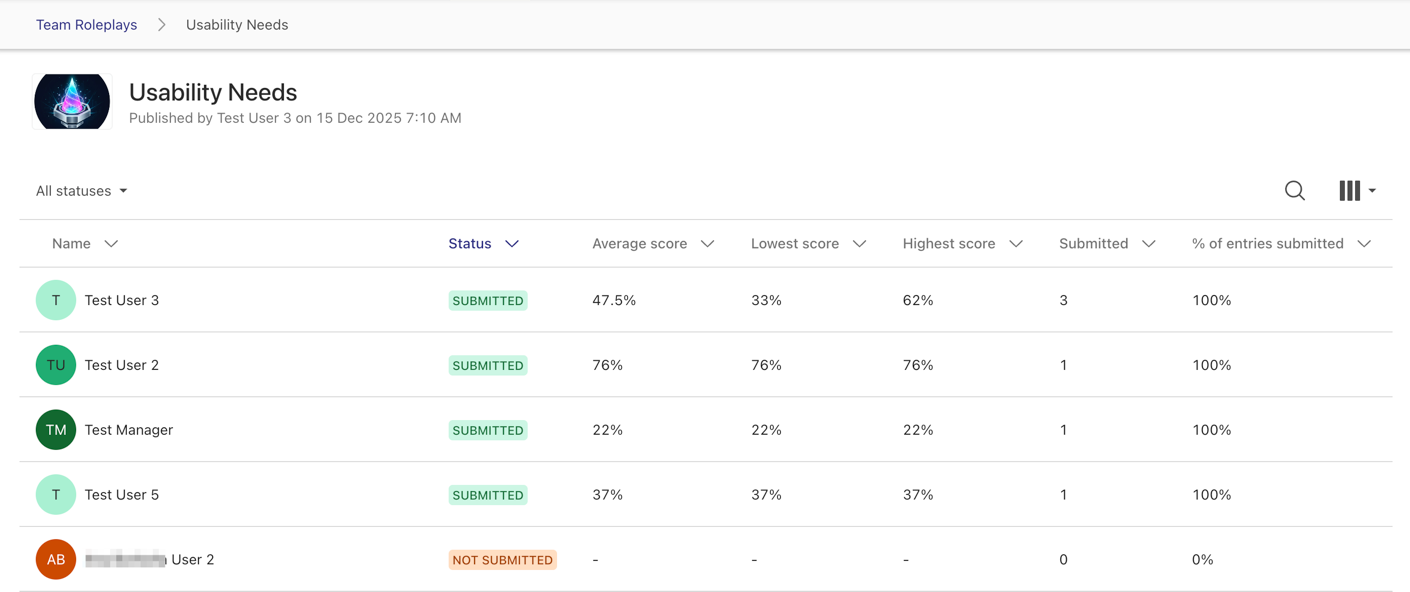Viewport: 1410px width, 592px height.
Task: Open the All statuses filter dropdown
Action: pos(82,191)
